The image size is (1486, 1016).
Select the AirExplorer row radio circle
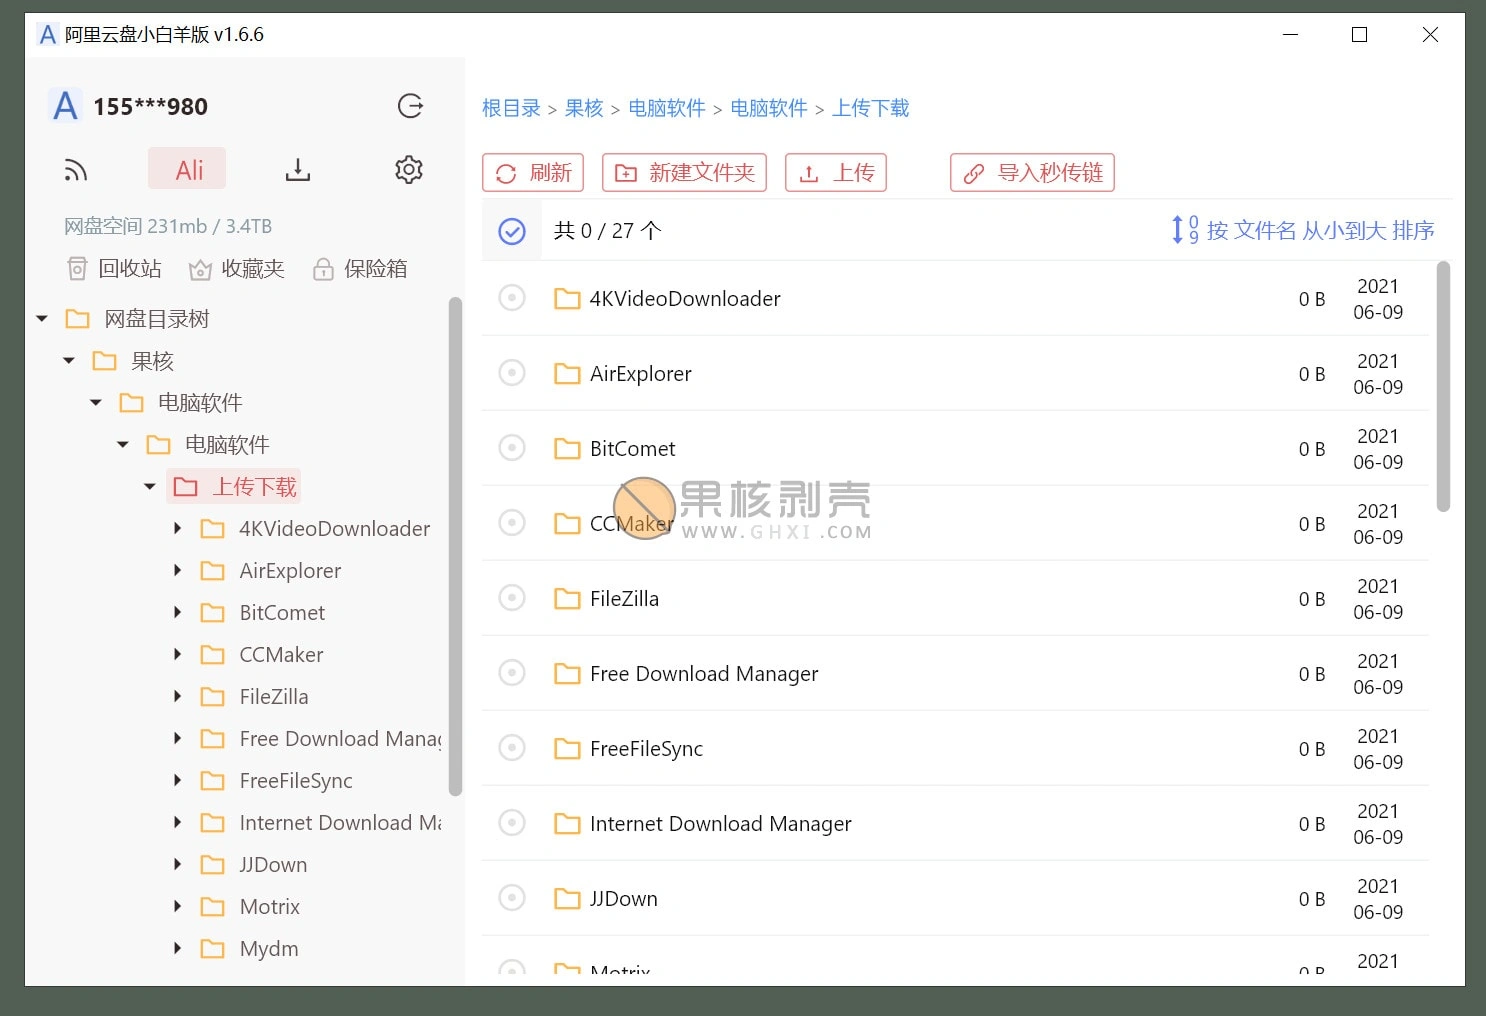coord(512,373)
